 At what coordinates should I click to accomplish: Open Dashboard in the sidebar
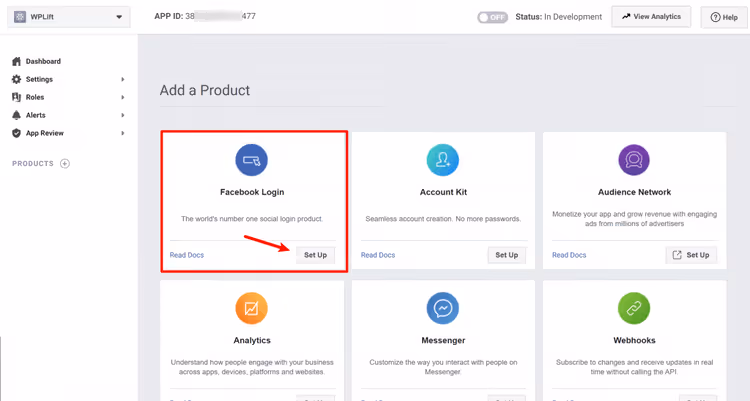click(43, 61)
